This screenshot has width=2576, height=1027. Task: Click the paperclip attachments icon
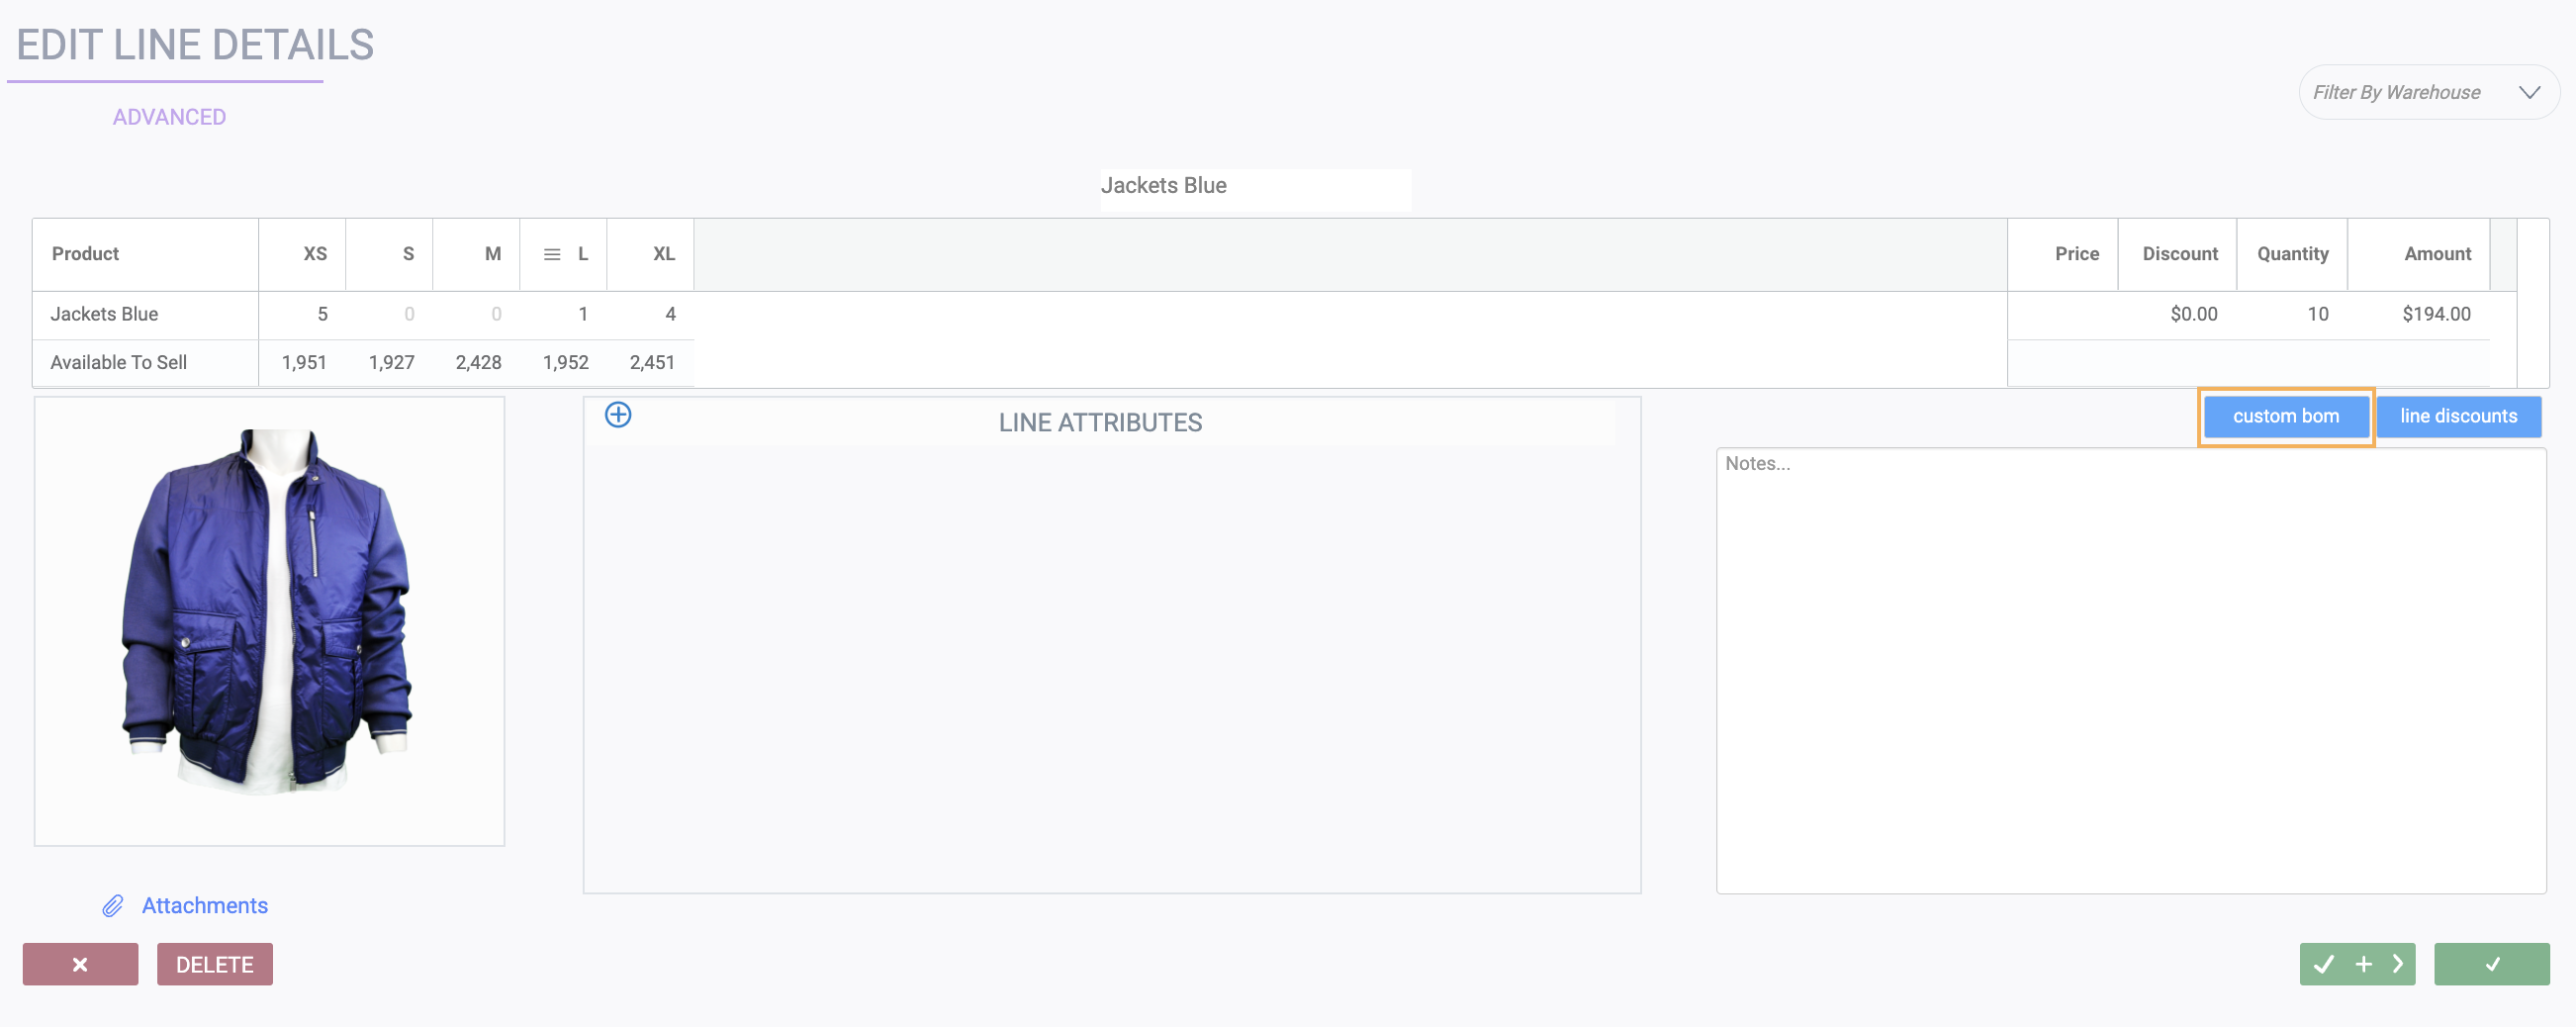click(x=113, y=906)
